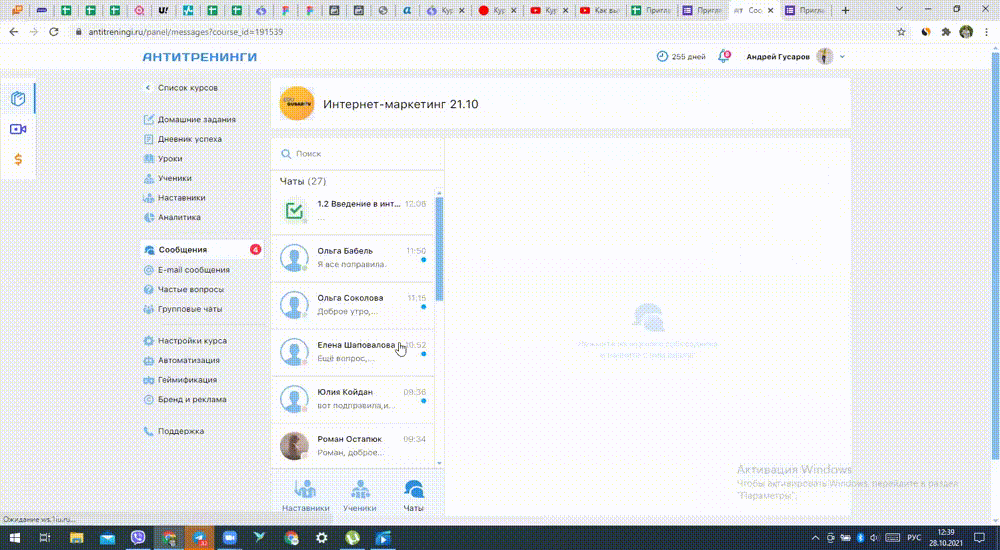The width and height of the screenshot is (1000, 550).
Task: Click the courses cube icon in left rail
Action: point(17,98)
